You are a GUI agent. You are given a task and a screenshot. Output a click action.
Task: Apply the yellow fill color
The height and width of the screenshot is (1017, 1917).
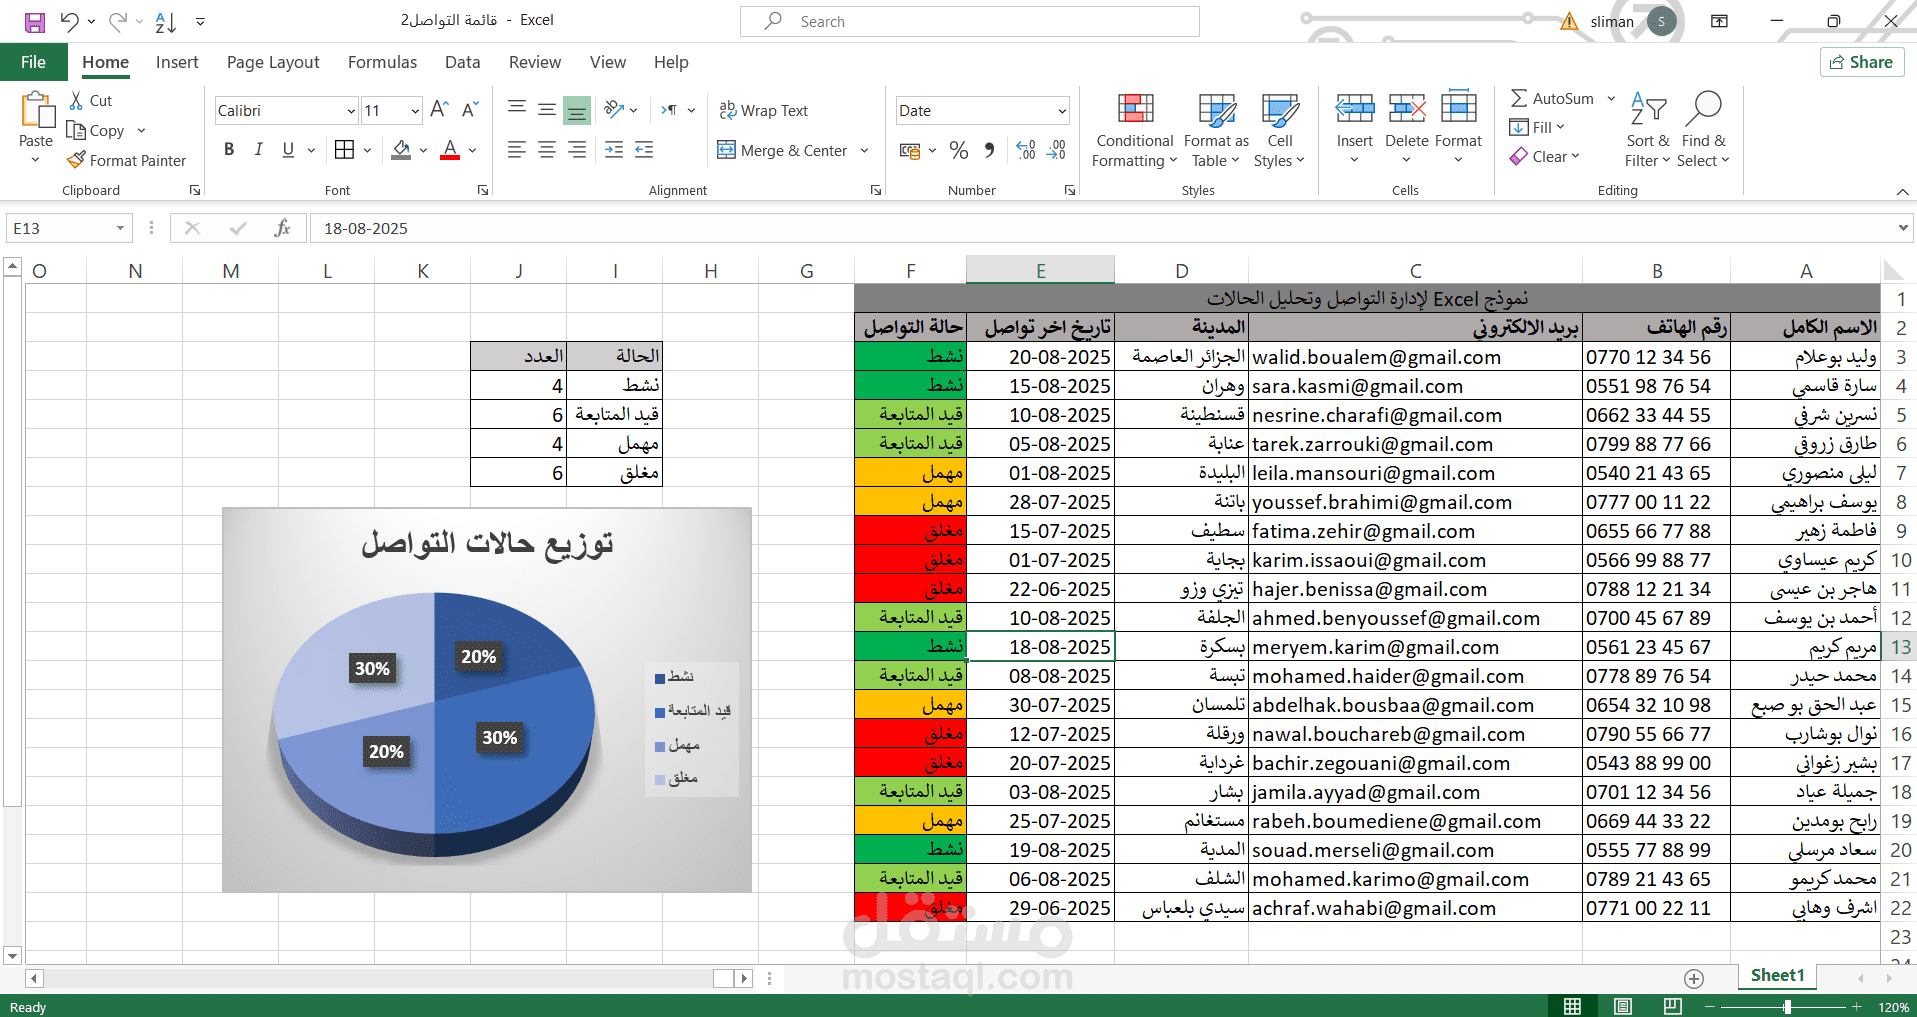[401, 150]
